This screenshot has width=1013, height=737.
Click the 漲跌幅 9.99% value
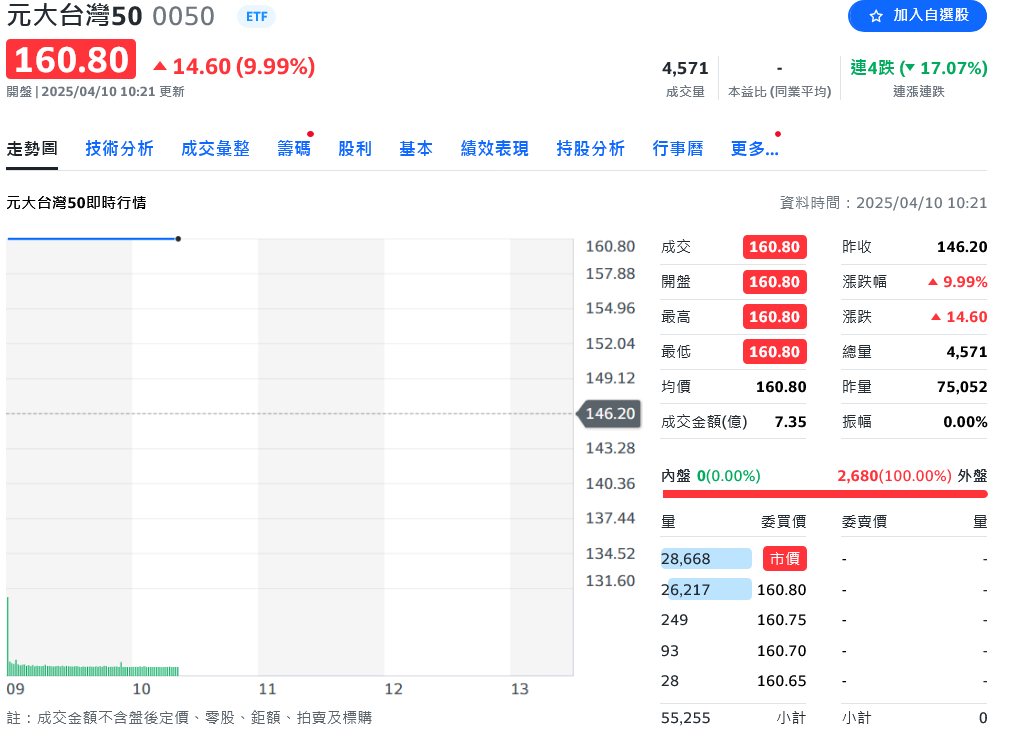[957, 282]
